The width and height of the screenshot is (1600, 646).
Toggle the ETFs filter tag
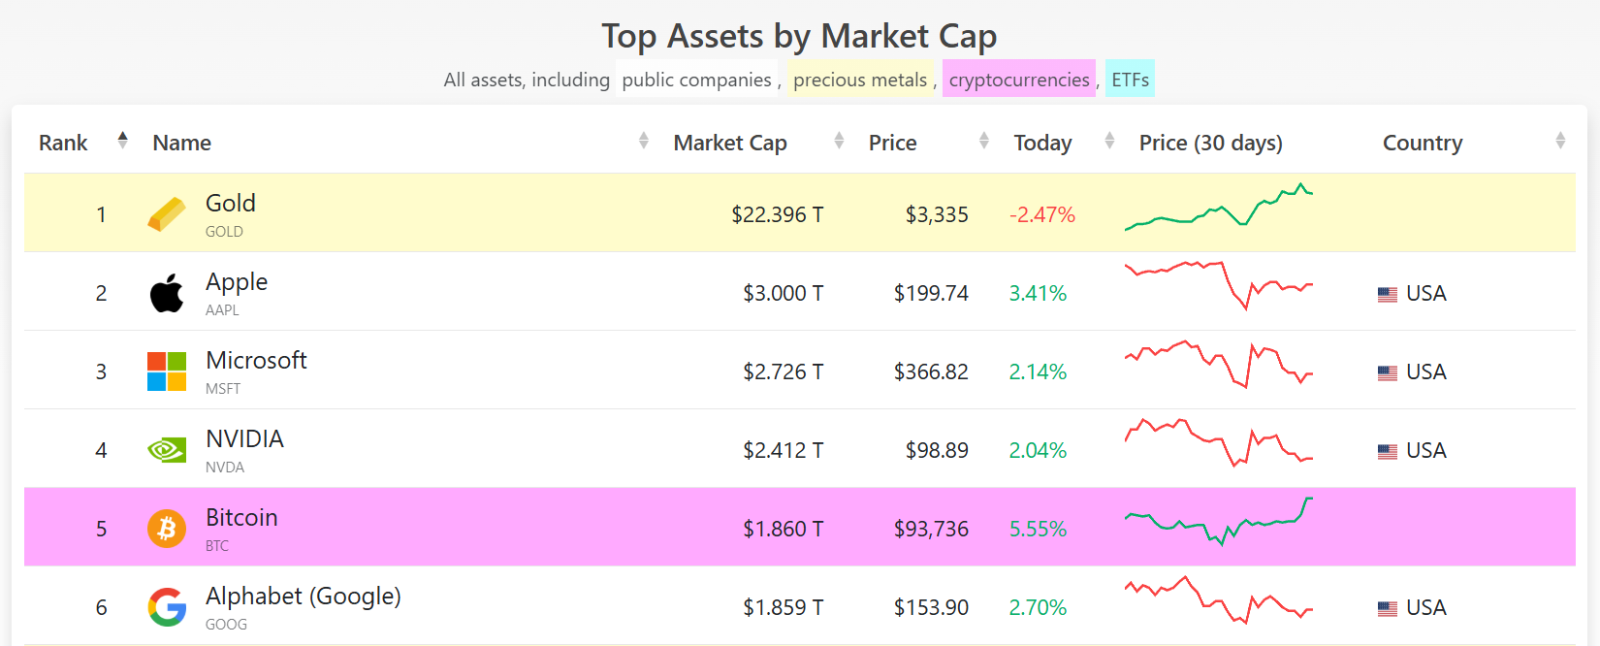[1130, 80]
